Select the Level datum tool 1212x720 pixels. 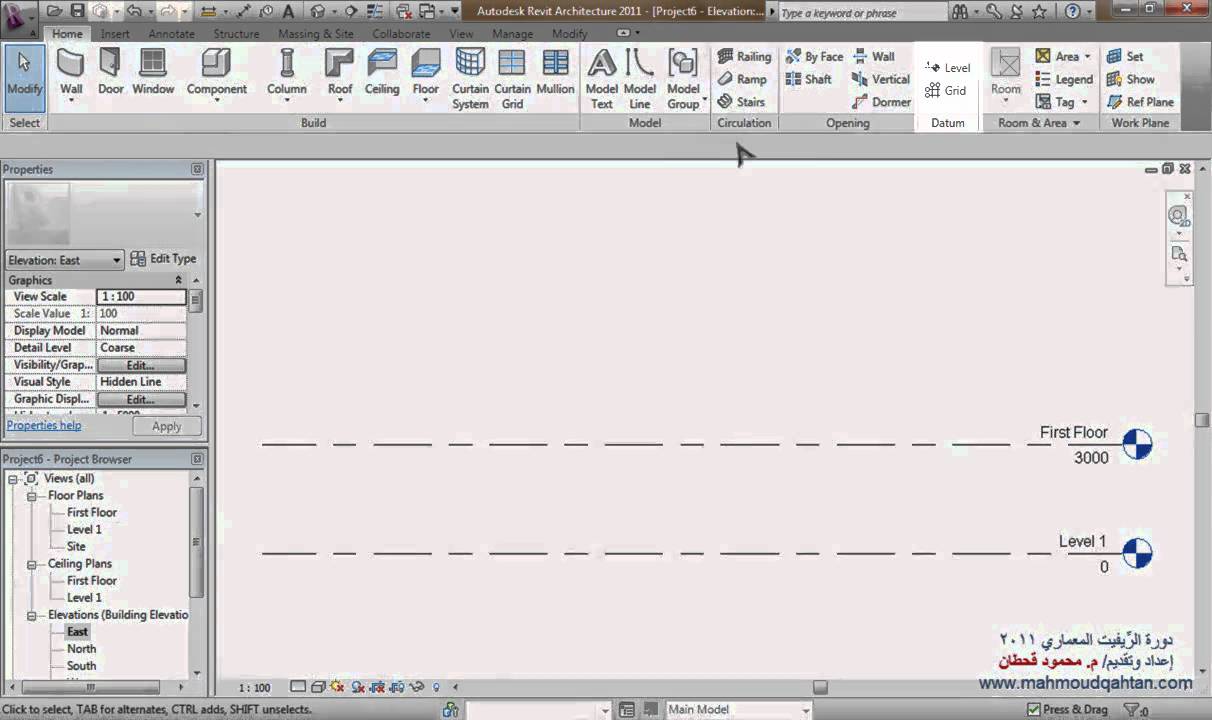click(x=948, y=68)
